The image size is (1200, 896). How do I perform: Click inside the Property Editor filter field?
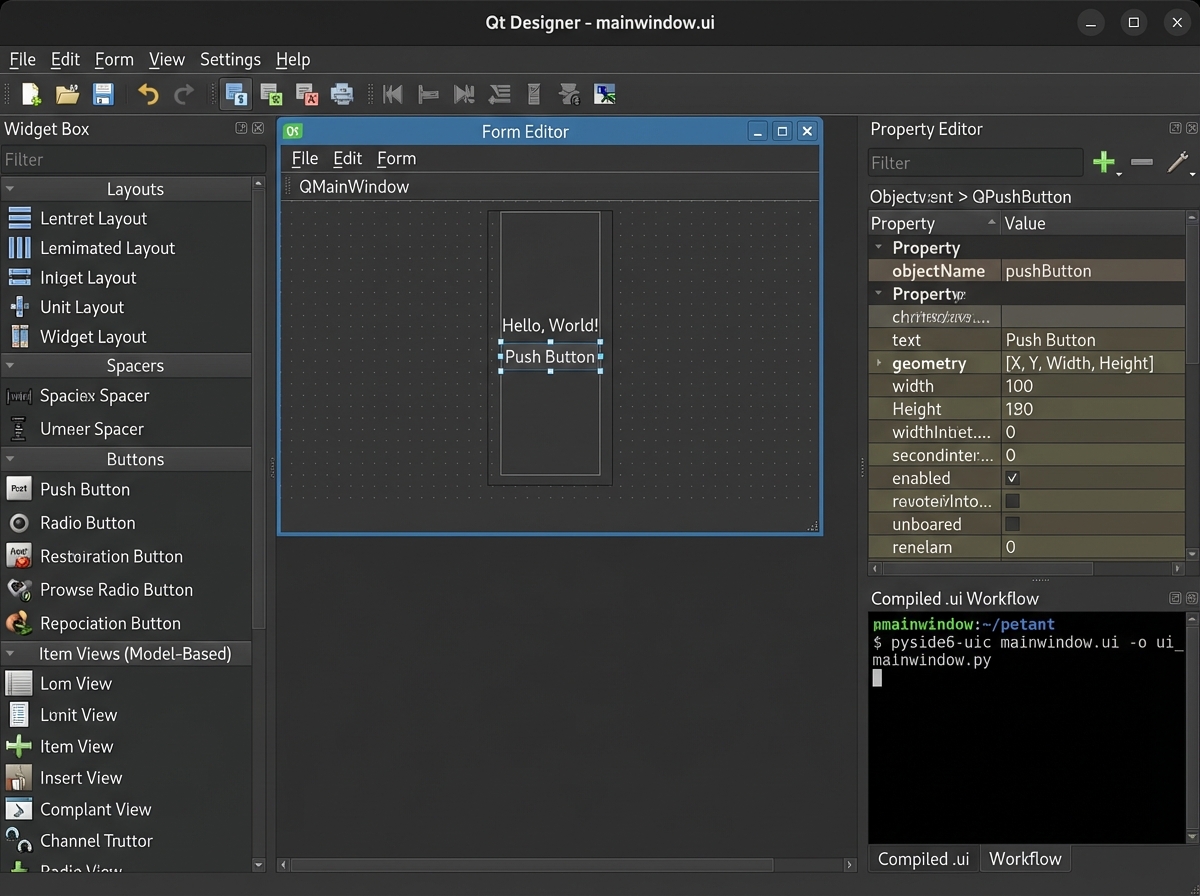click(x=975, y=162)
